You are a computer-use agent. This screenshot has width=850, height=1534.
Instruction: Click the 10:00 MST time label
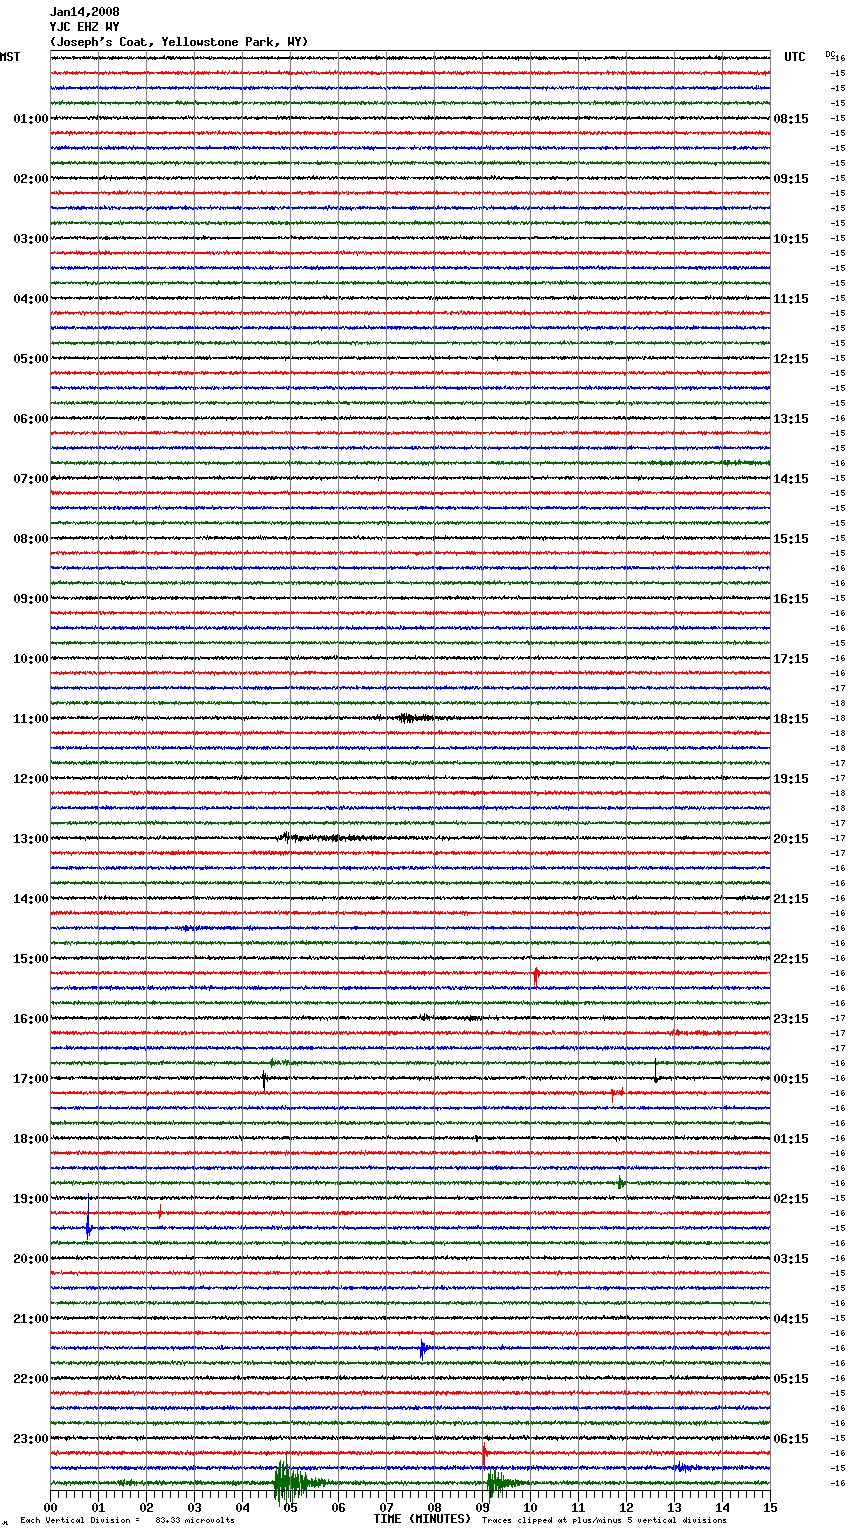[x=31, y=659]
